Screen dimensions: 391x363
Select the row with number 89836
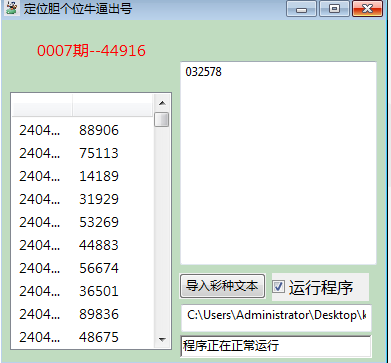click(x=82, y=314)
